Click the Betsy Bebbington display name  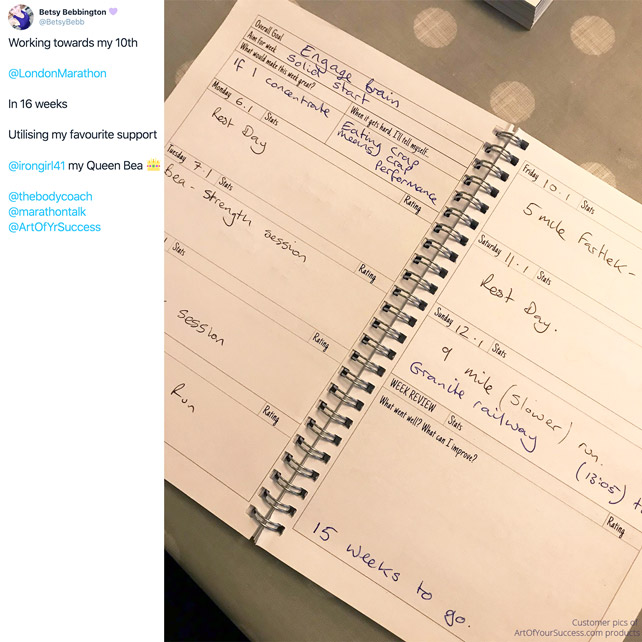[72, 12]
